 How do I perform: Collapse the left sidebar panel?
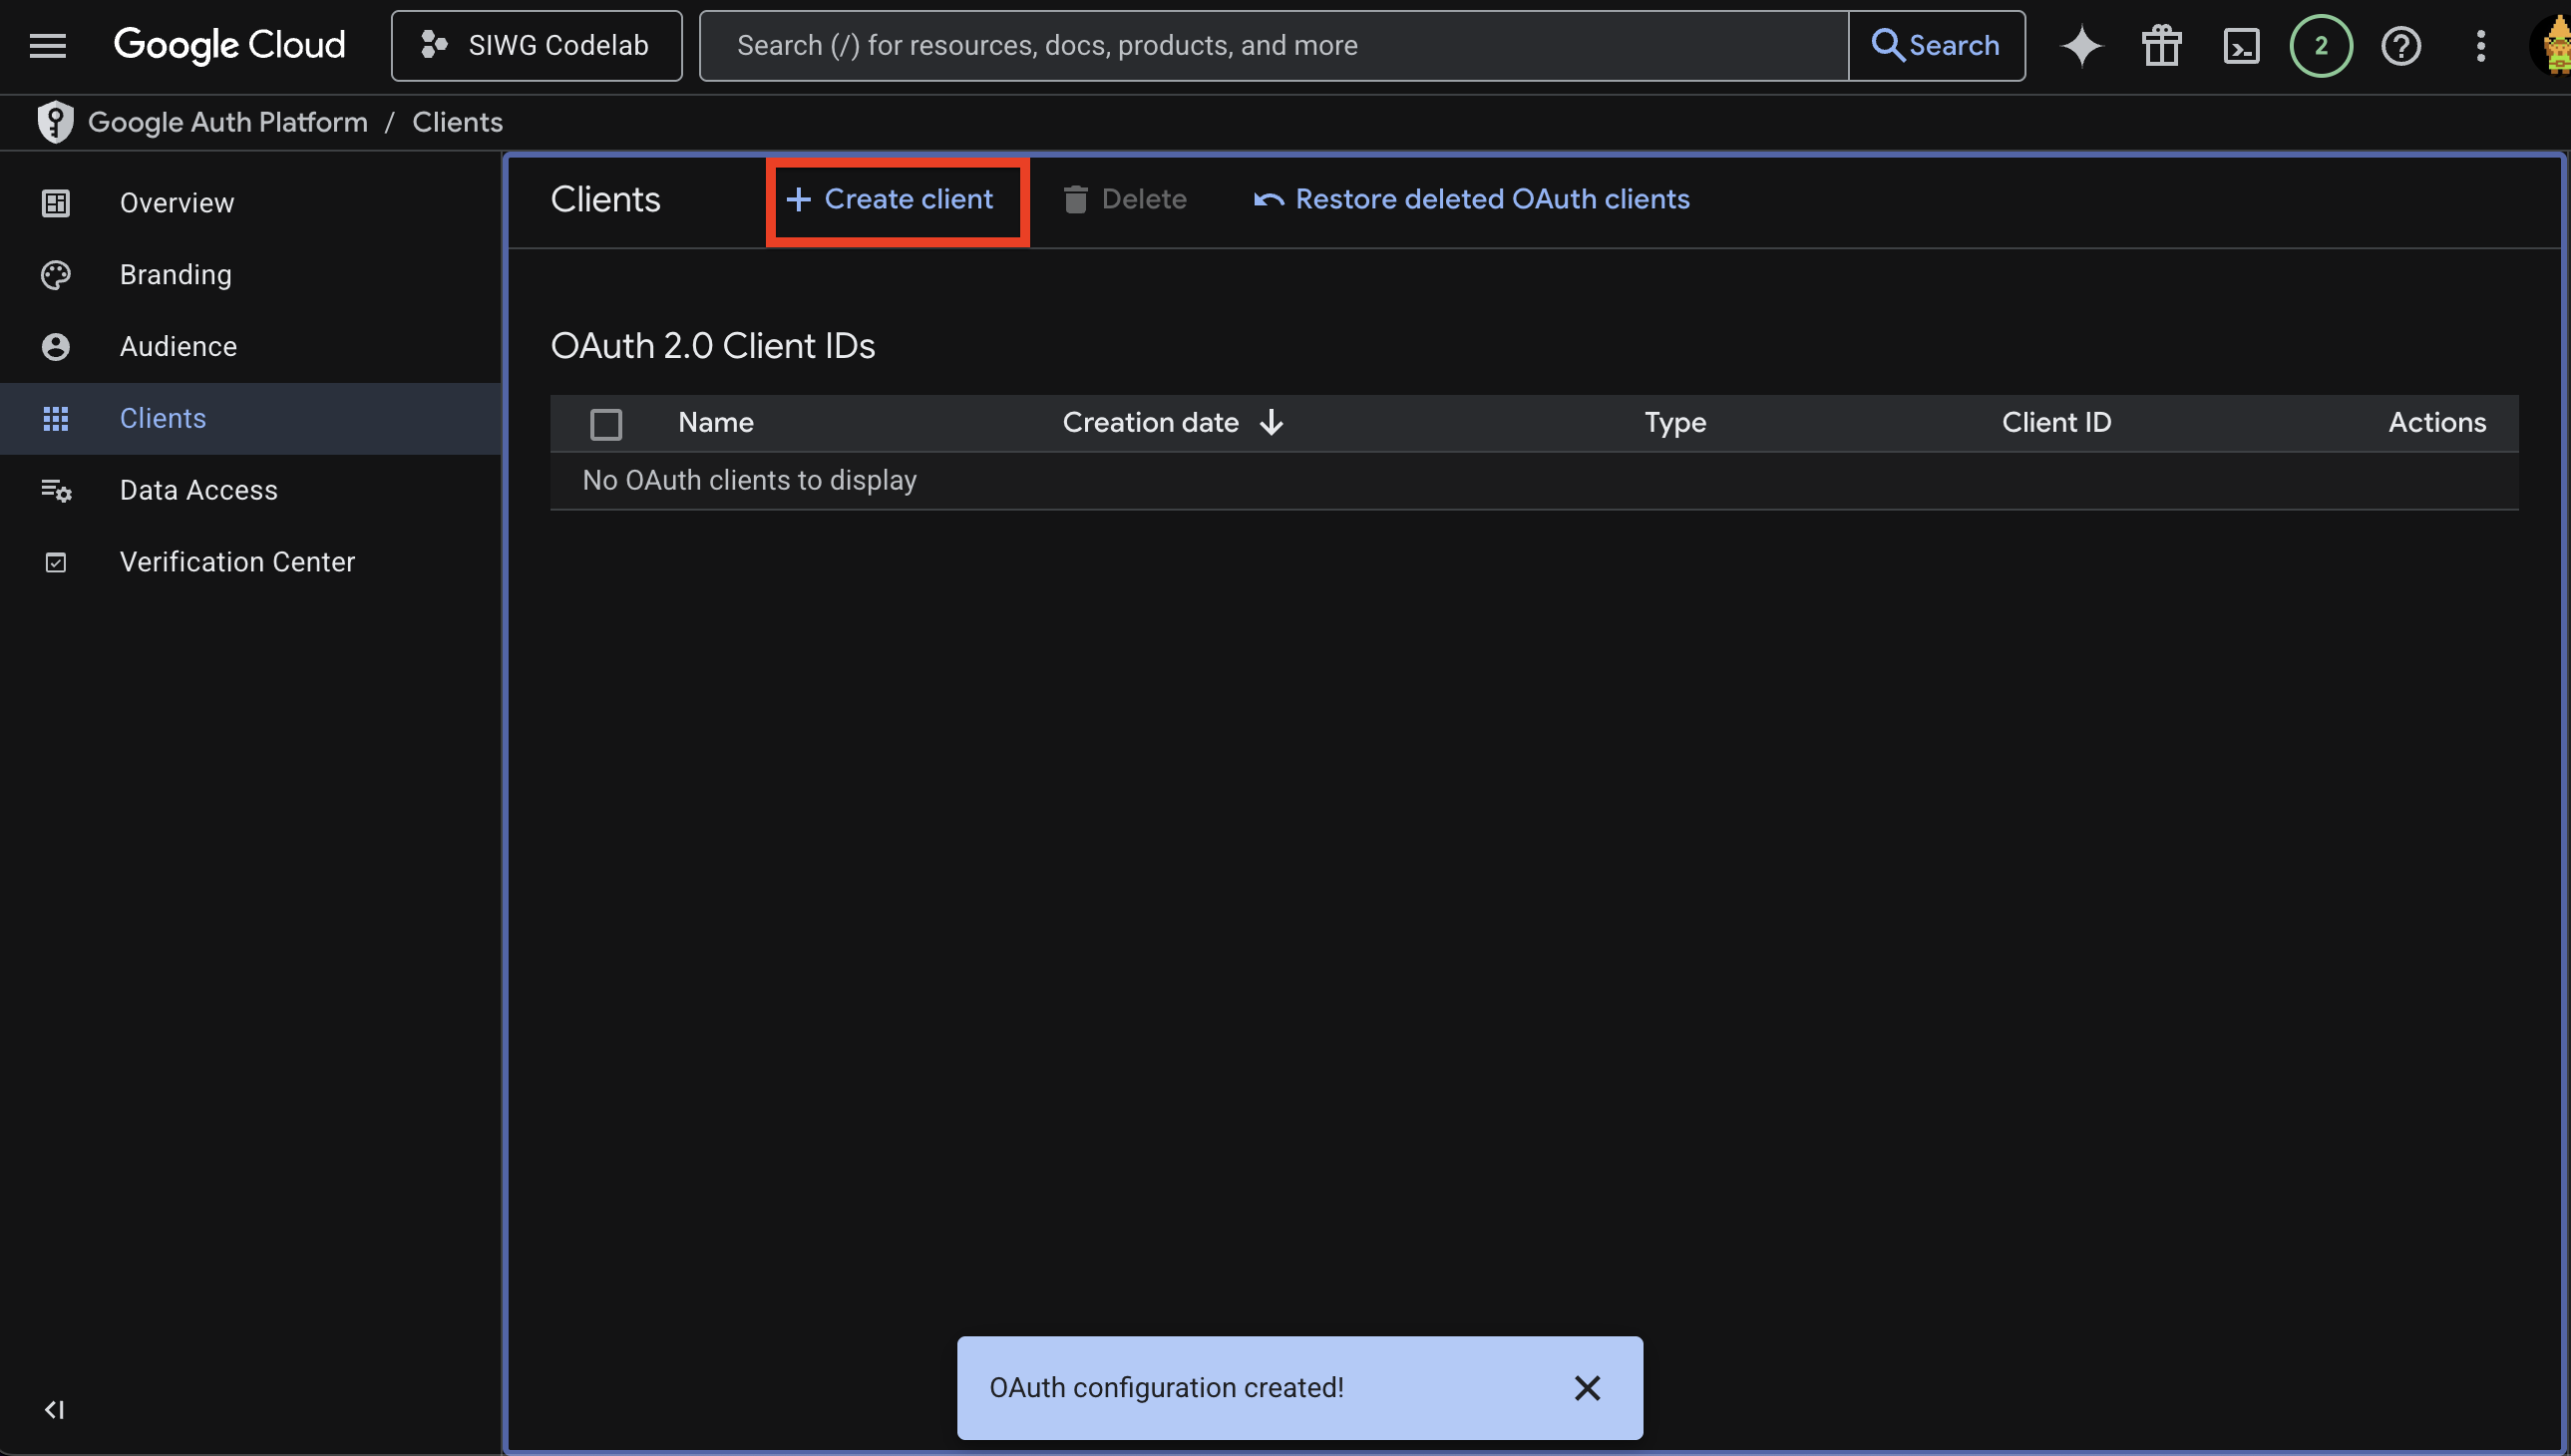pyautogui.click(x=55, y=1410)
